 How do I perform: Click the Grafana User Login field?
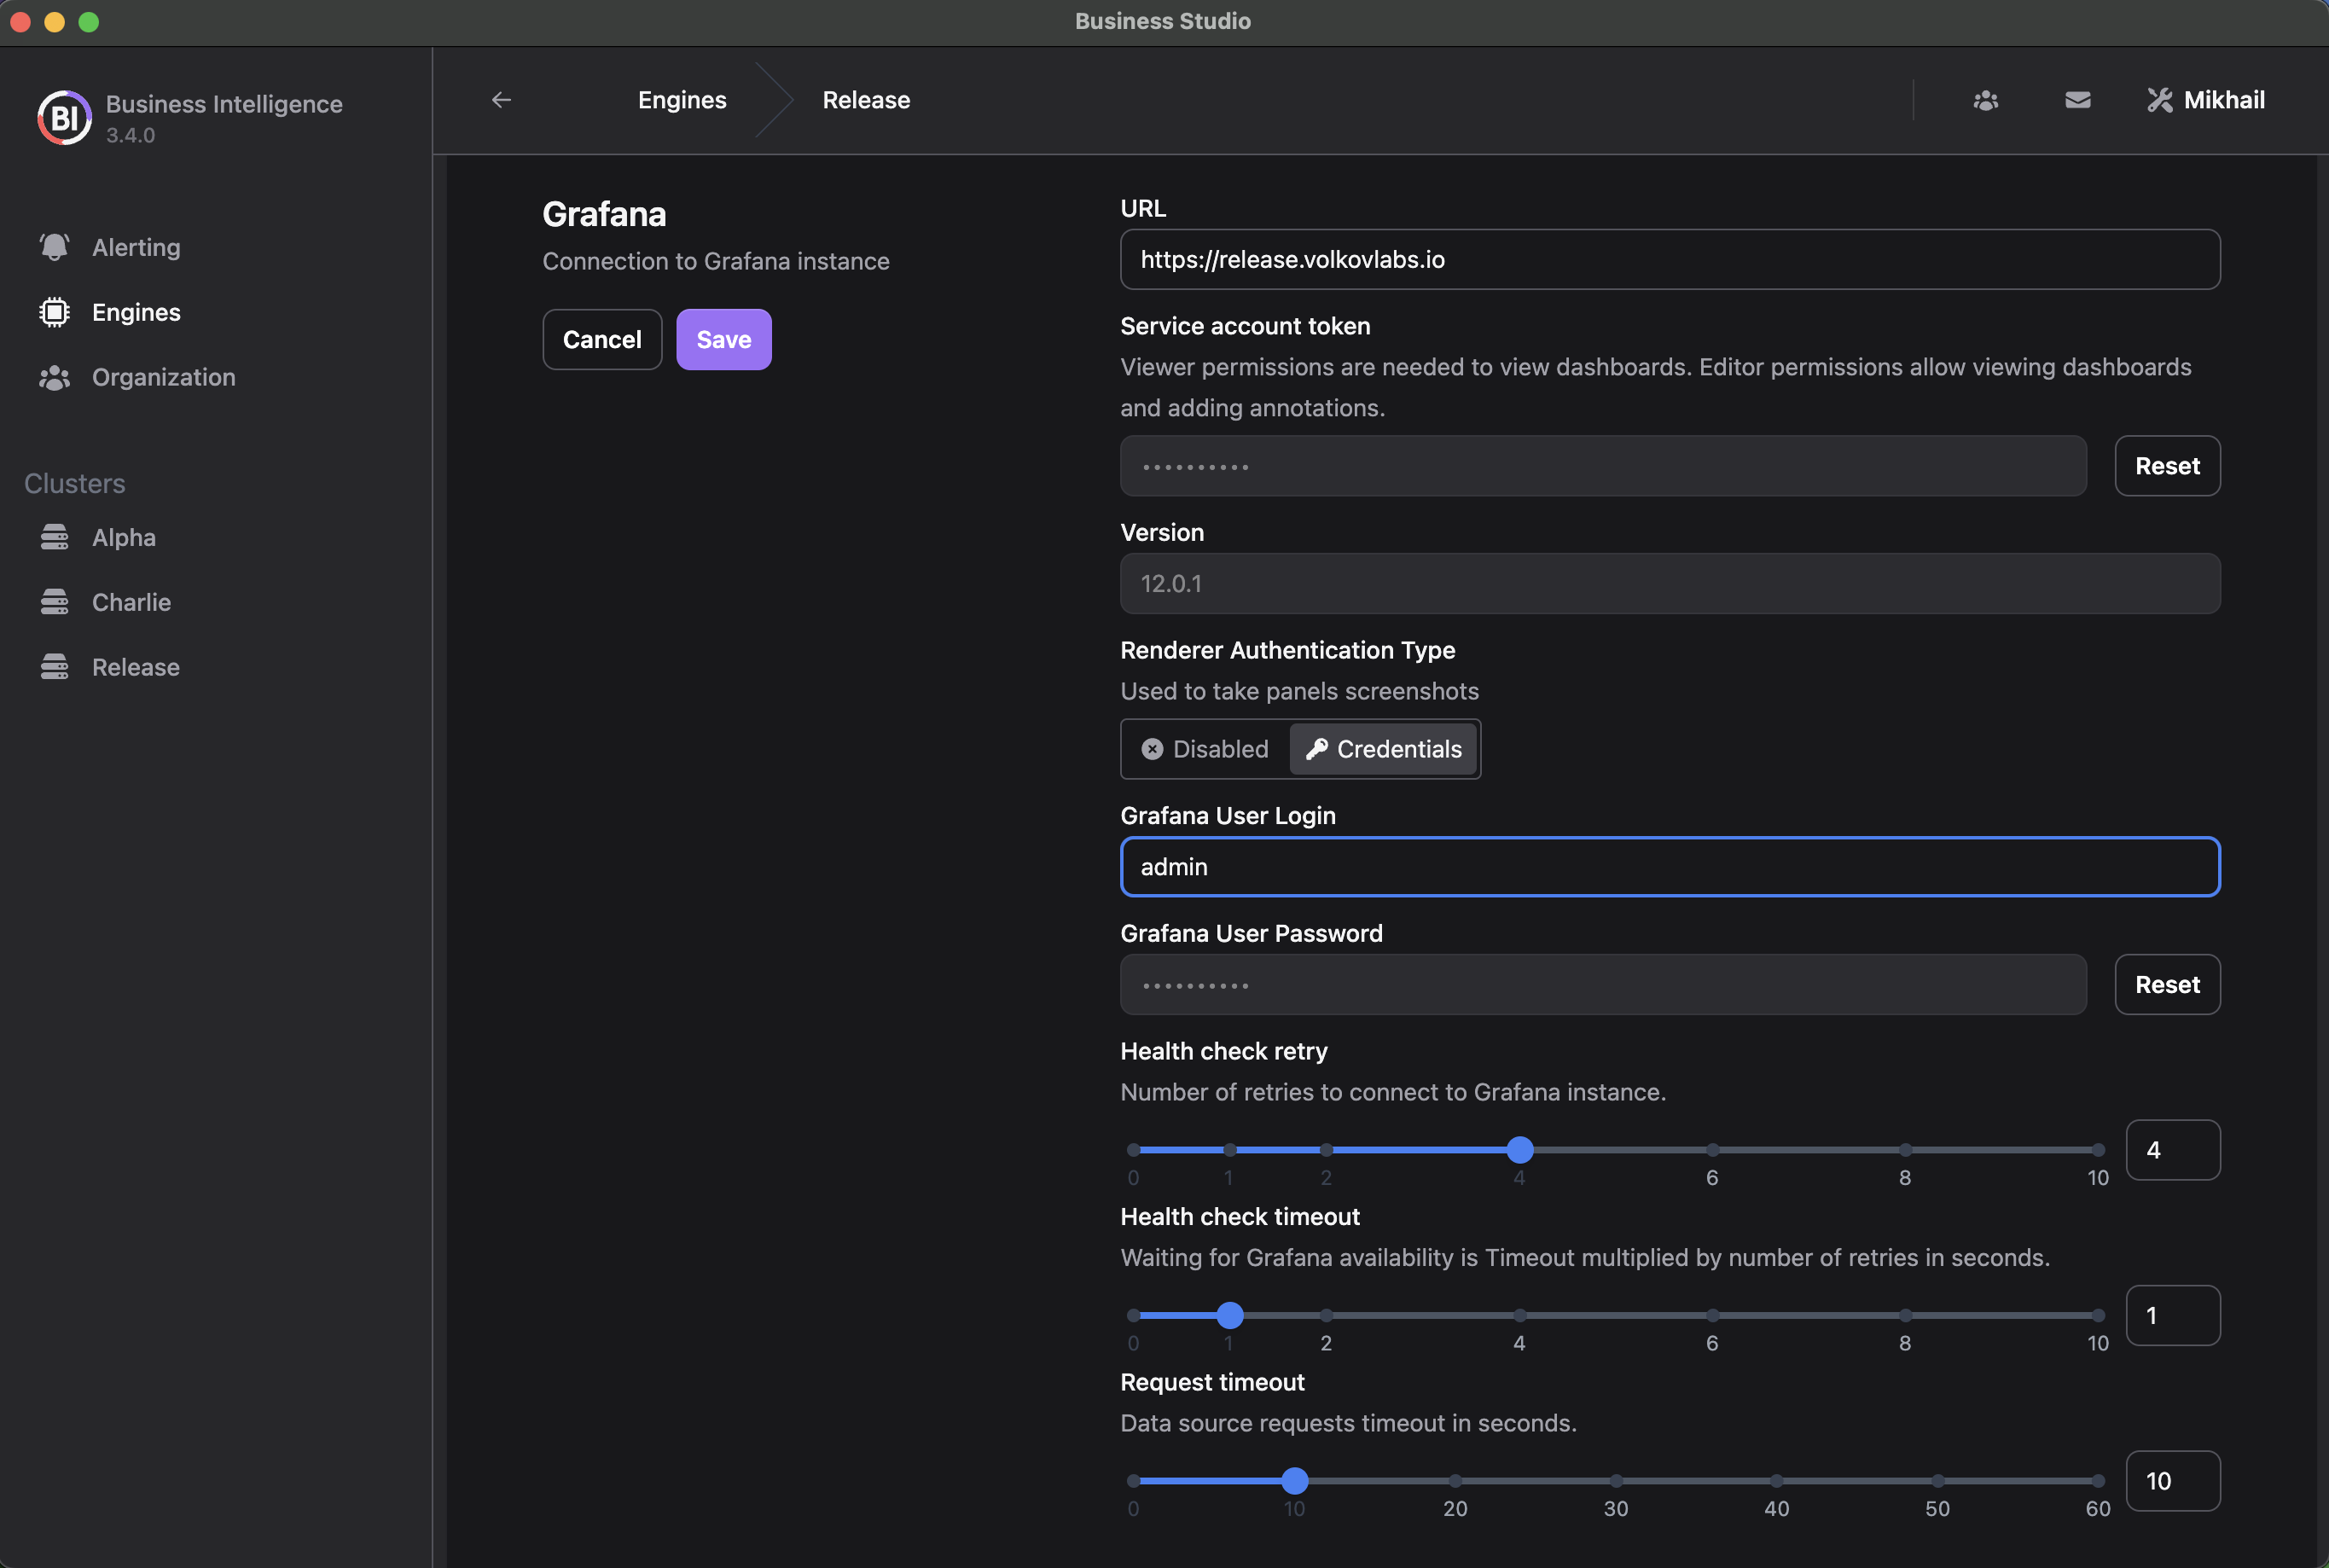tap(1670, 867)
